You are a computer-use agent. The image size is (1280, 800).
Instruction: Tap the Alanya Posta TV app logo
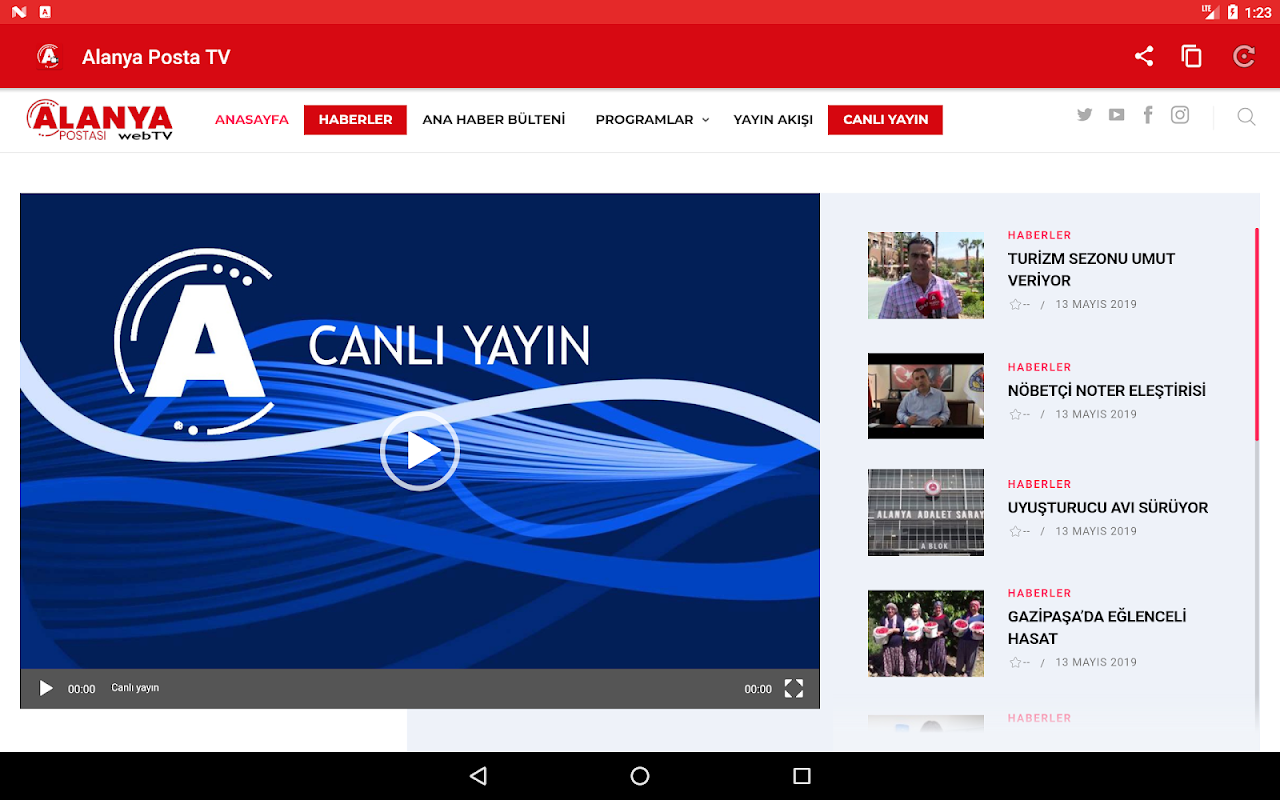48,57
